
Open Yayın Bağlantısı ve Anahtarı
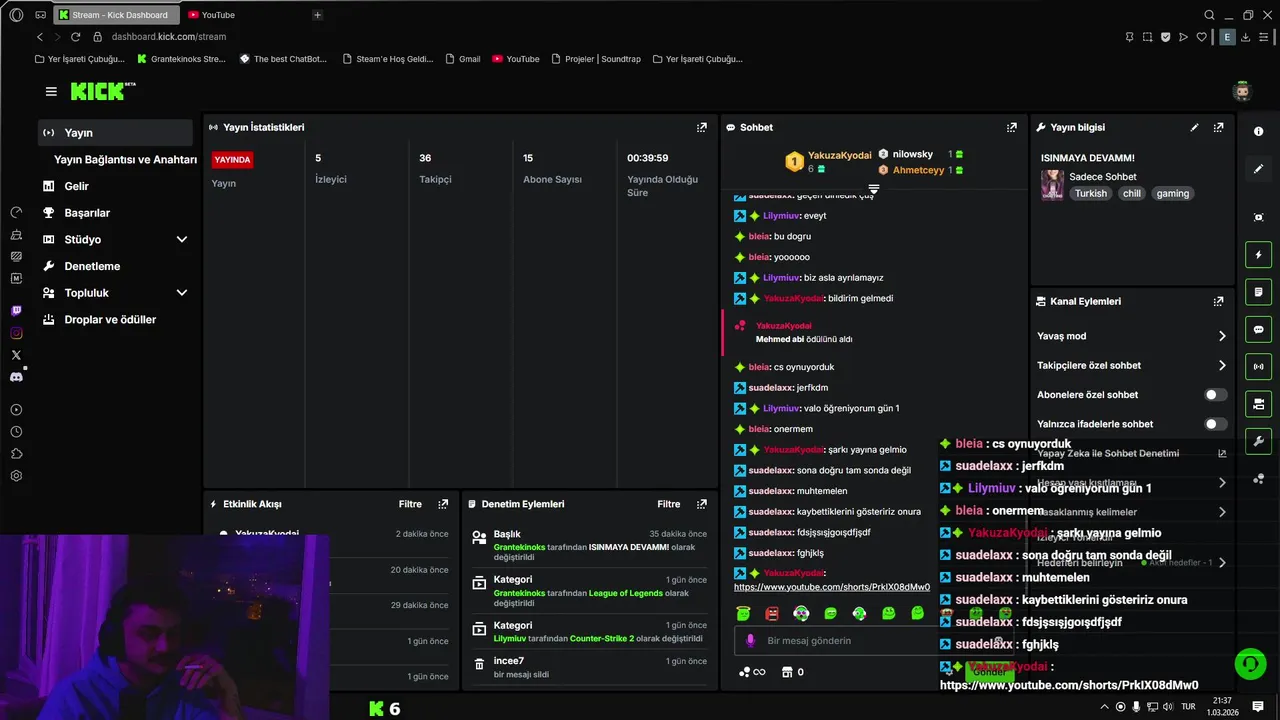coord(125,160)
